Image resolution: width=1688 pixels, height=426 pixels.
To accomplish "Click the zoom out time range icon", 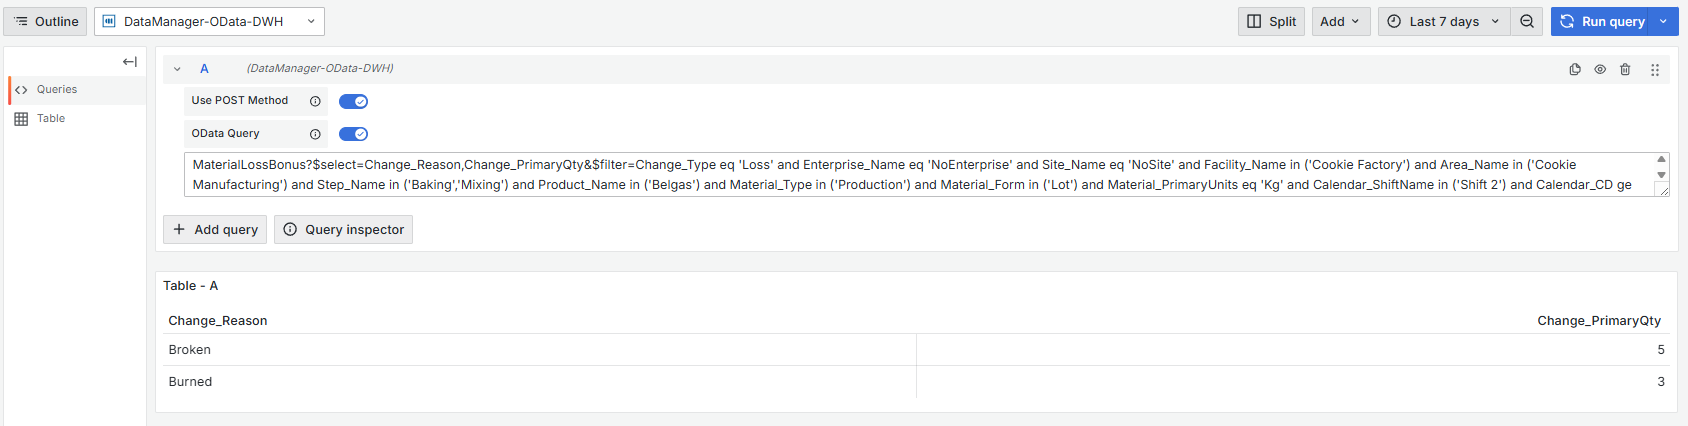I will coord(1527,22).
